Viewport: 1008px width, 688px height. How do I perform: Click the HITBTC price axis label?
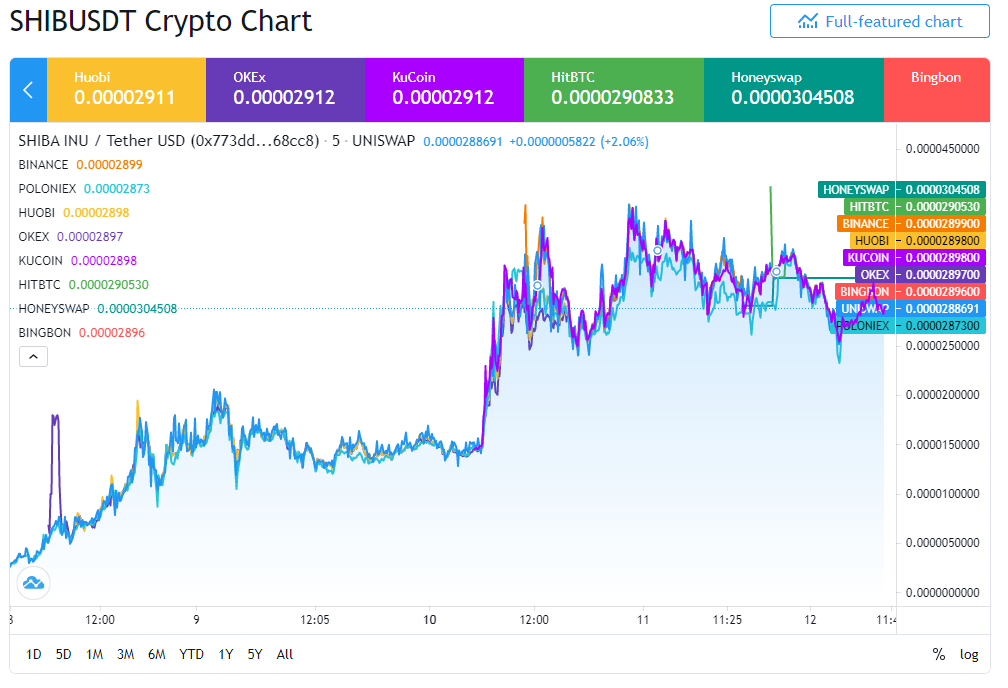point(914,206)
